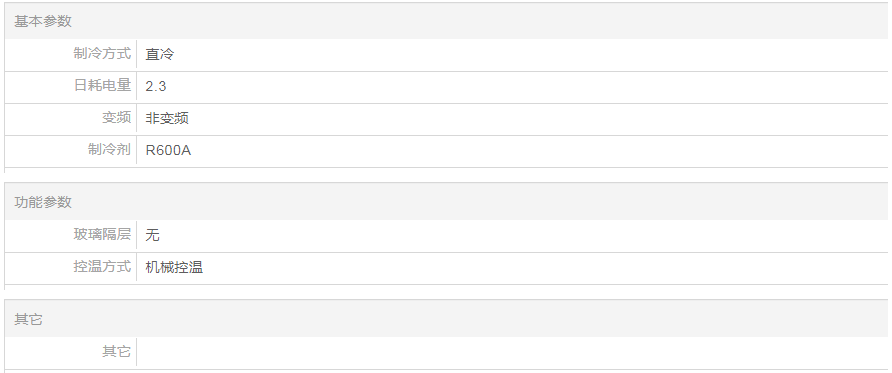The width and height of the screenshot is (892, 373).
Task: Click the blank area of 制冷剂 row
Action: [539, 151]
